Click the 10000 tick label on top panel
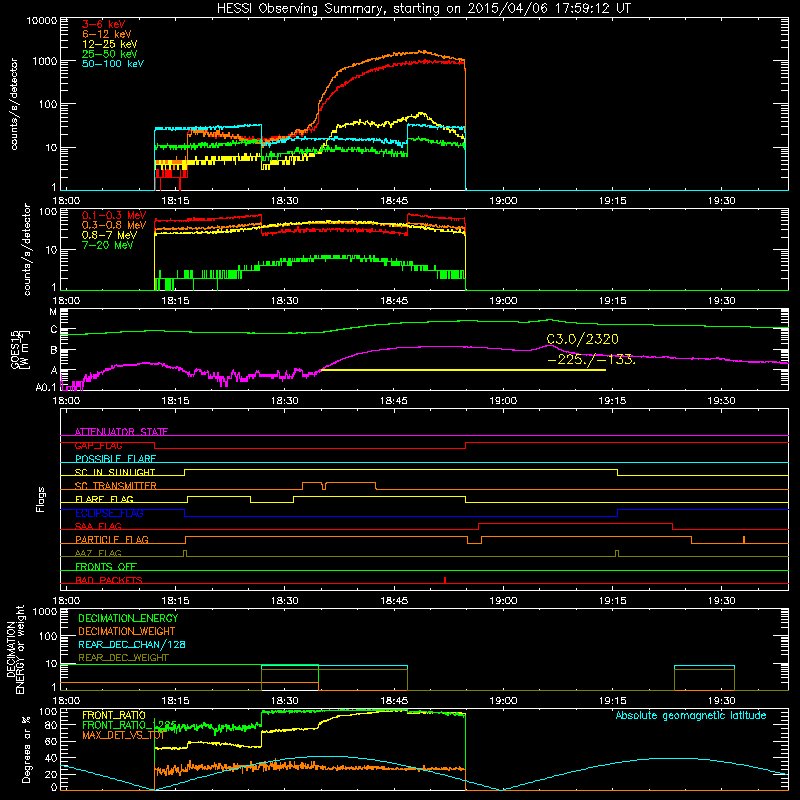The image size is (800, 800). click(42, 20)
